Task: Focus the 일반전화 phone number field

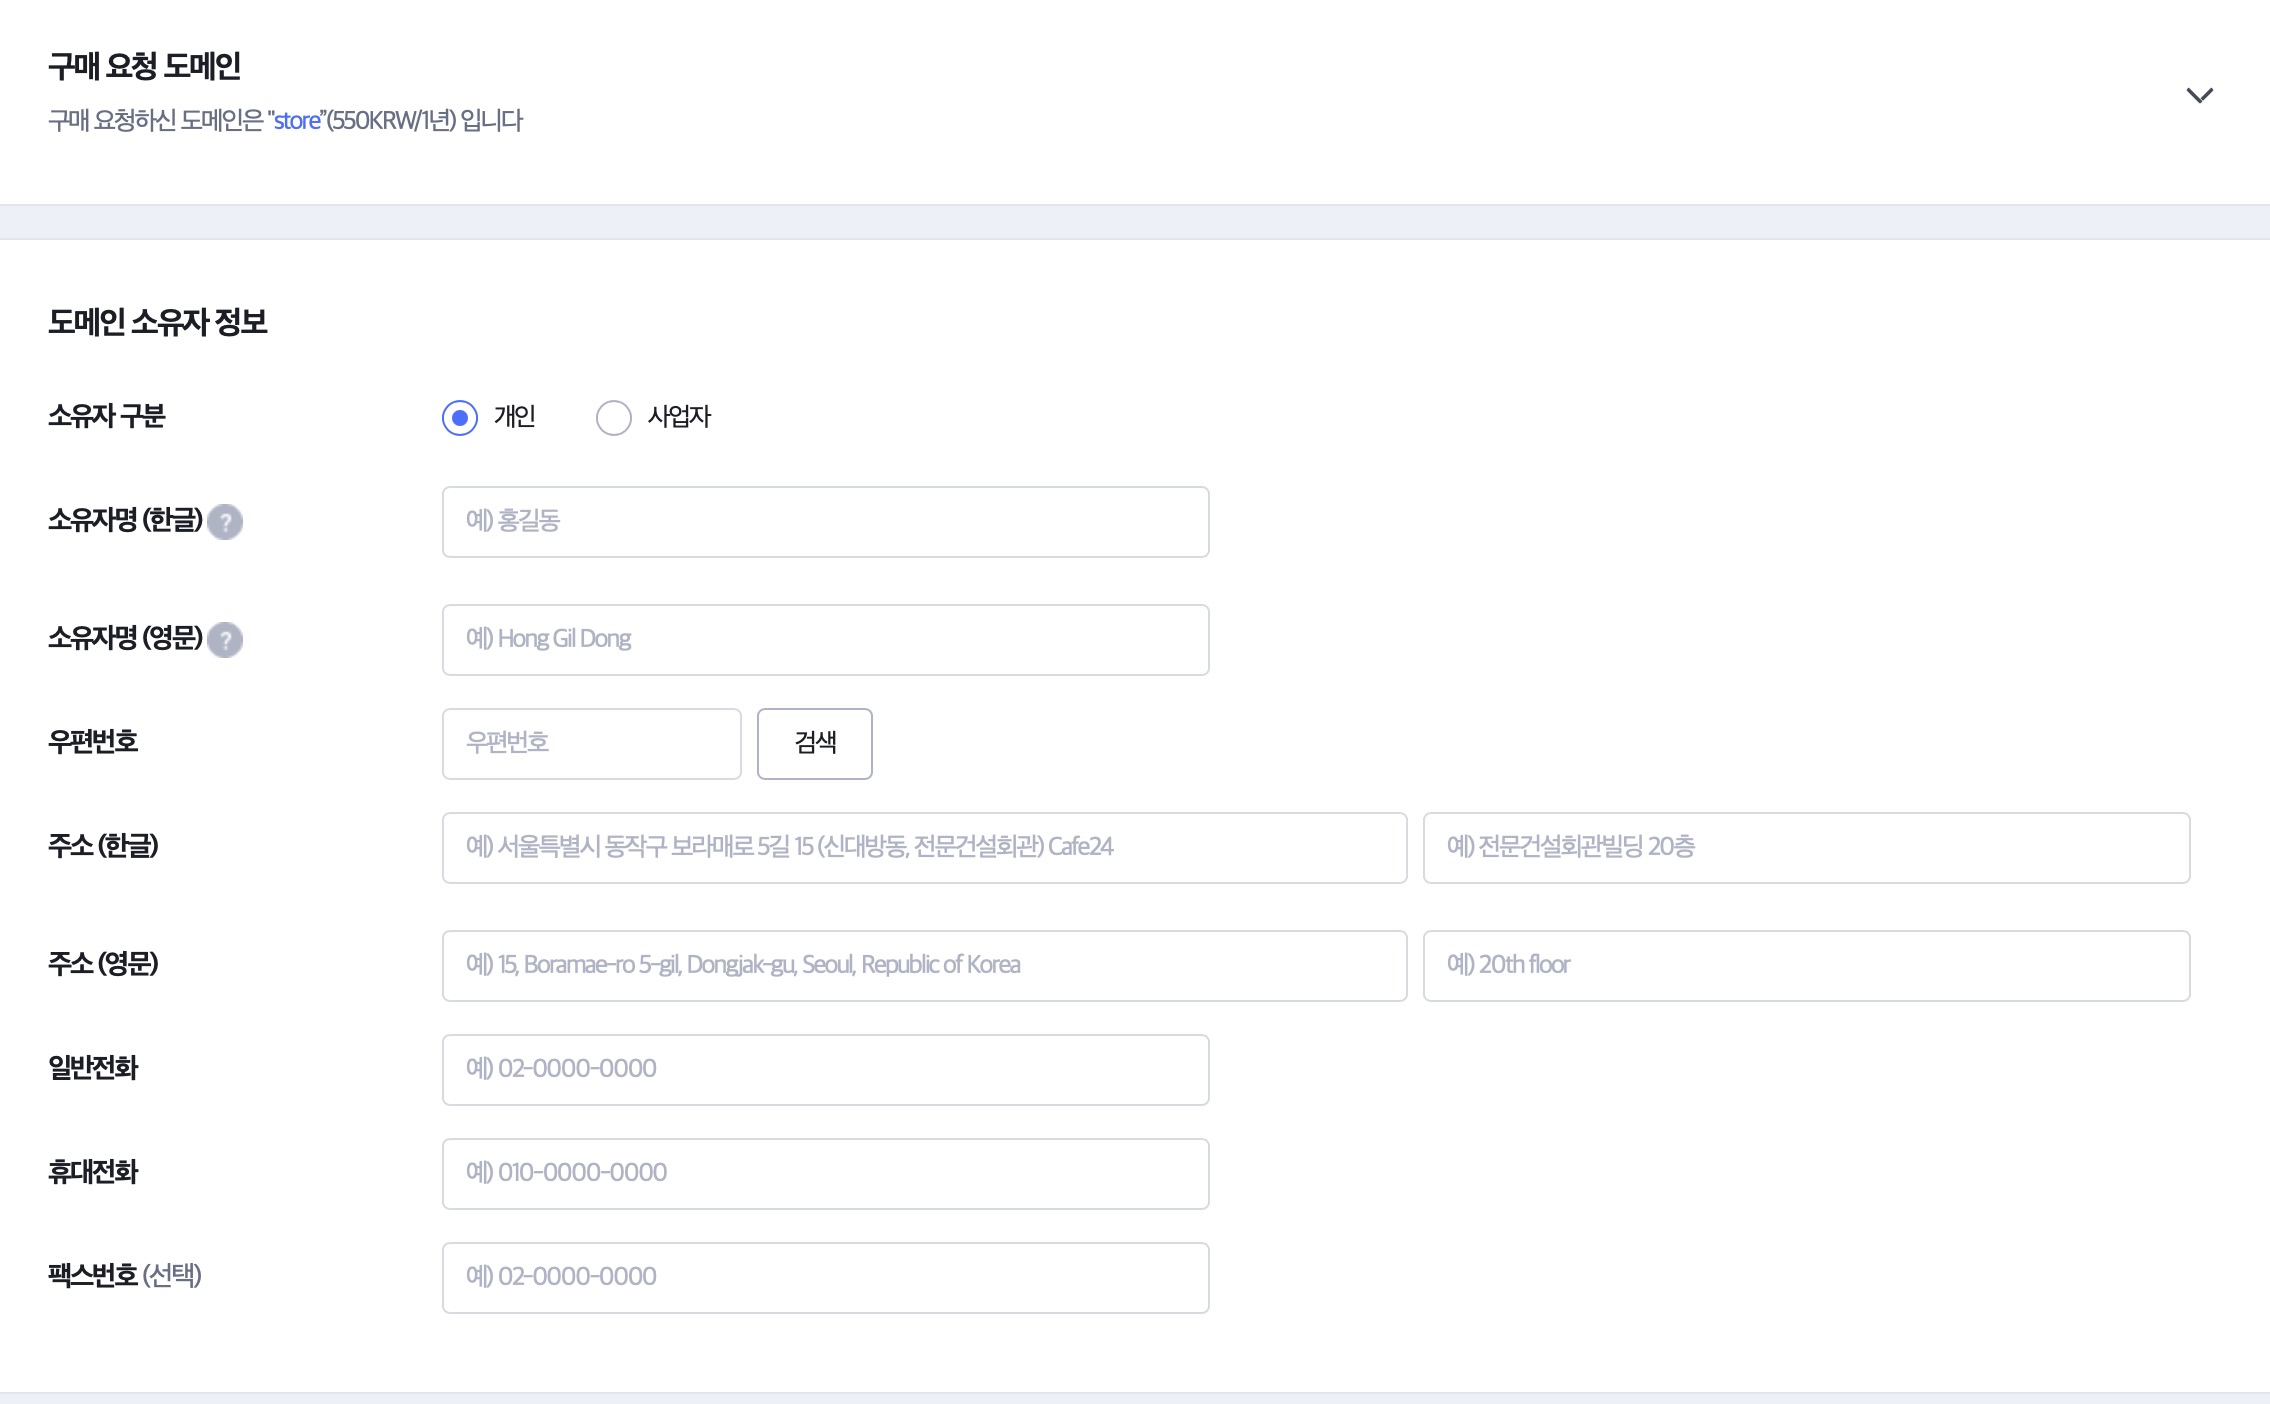Action: coord(825,1070)
